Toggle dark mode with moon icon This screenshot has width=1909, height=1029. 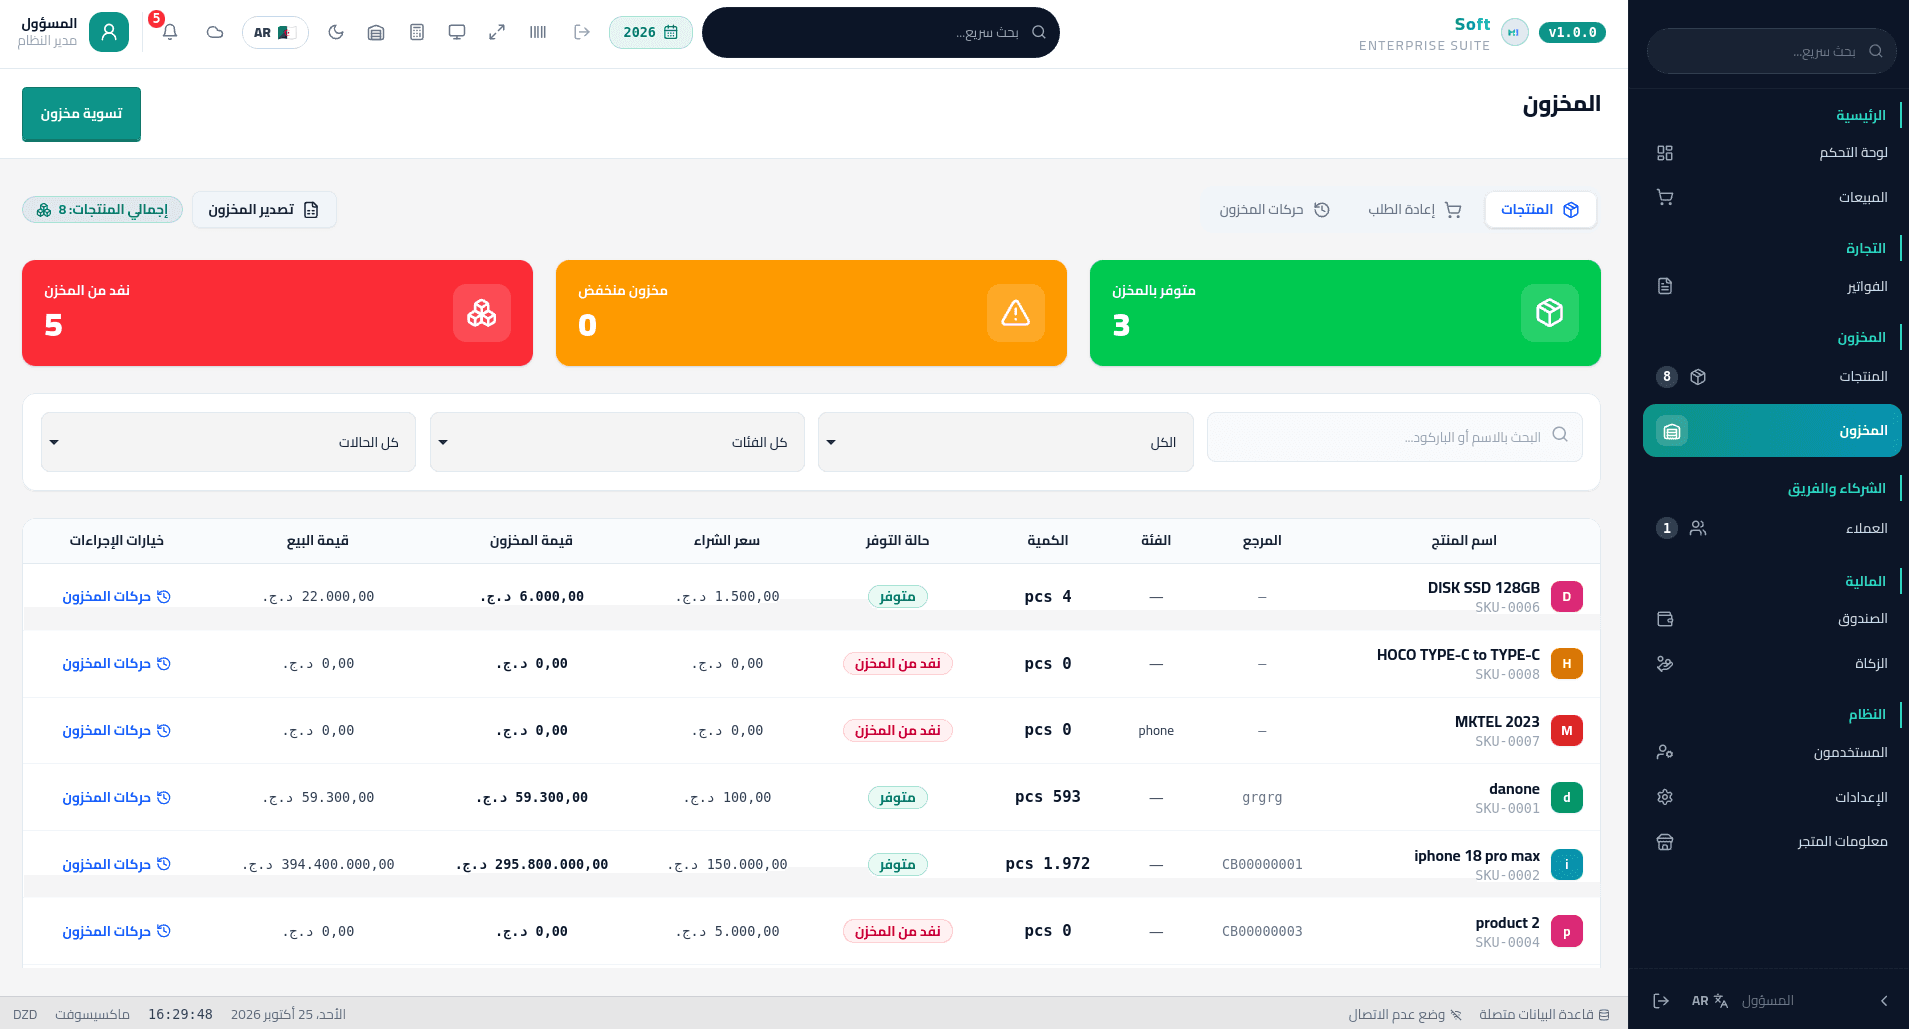click(336, 32)
